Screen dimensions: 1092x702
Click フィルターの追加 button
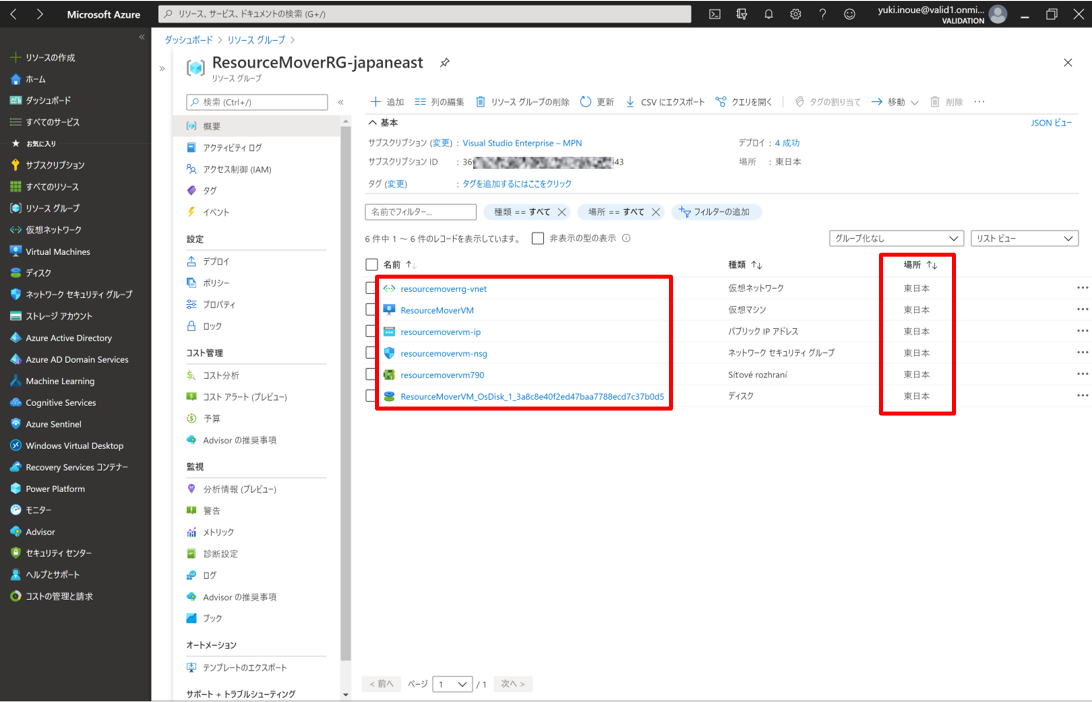tap(717, 212)
